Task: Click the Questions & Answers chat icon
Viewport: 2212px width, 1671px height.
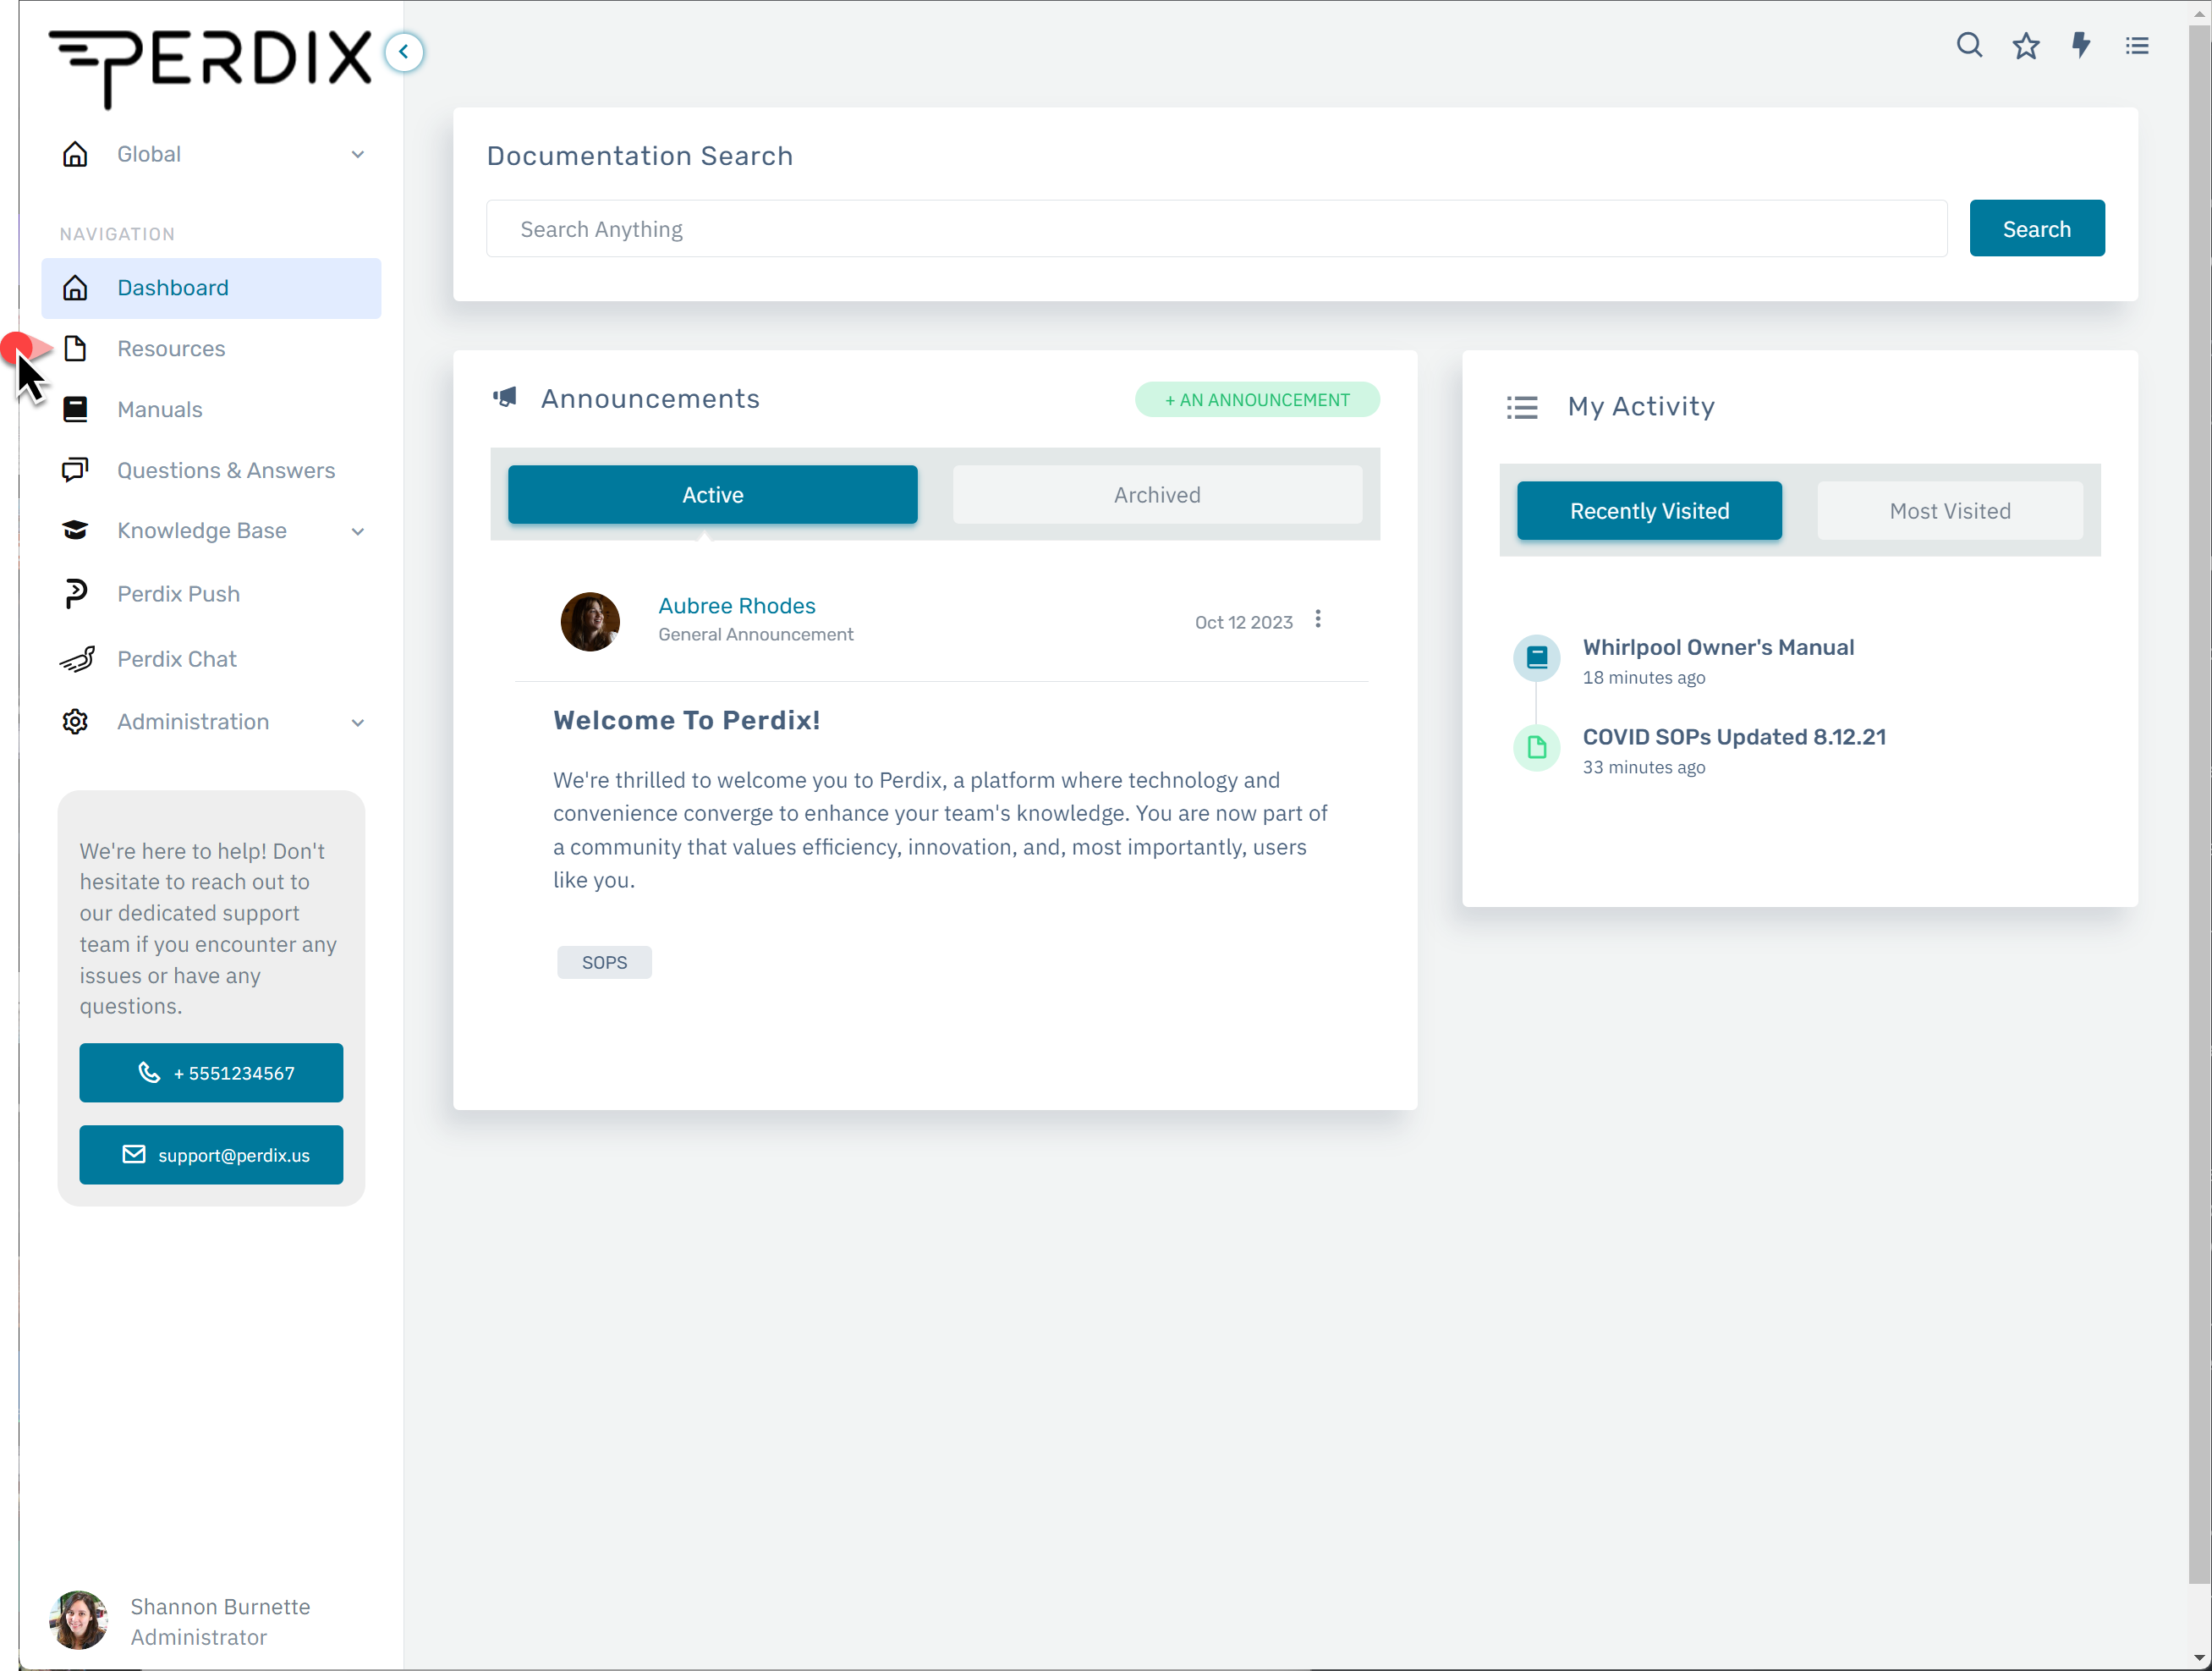Action: click(75, 470)
